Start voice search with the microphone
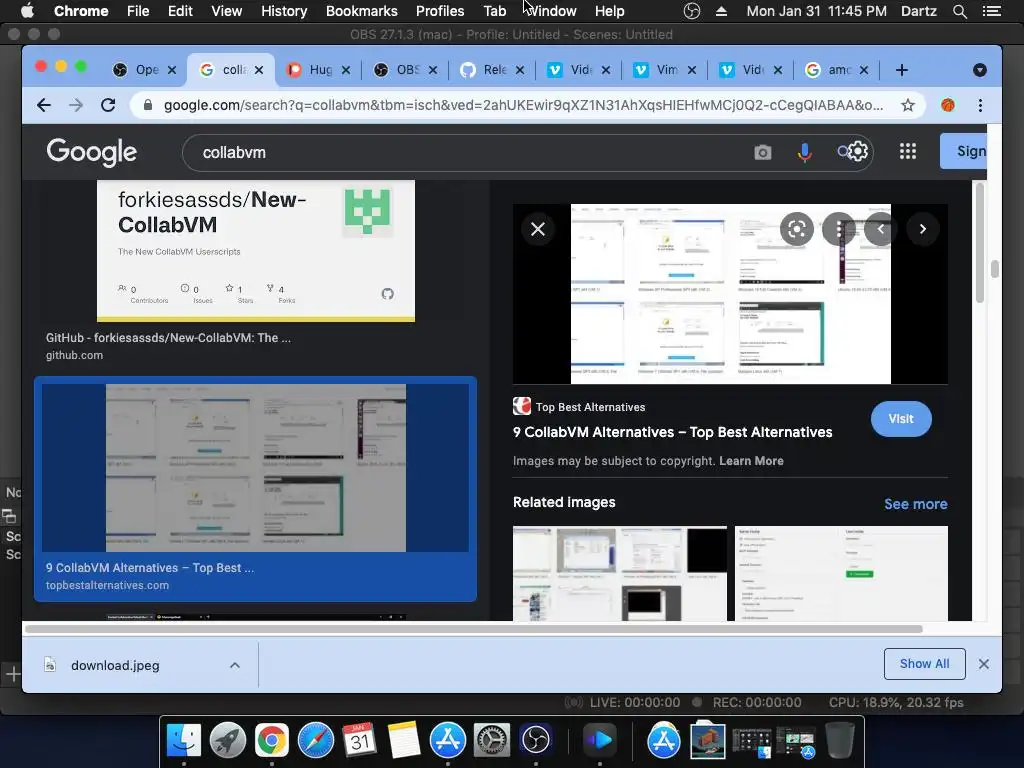Screen dimensions: 1024x768 click(x=805, y=152)
